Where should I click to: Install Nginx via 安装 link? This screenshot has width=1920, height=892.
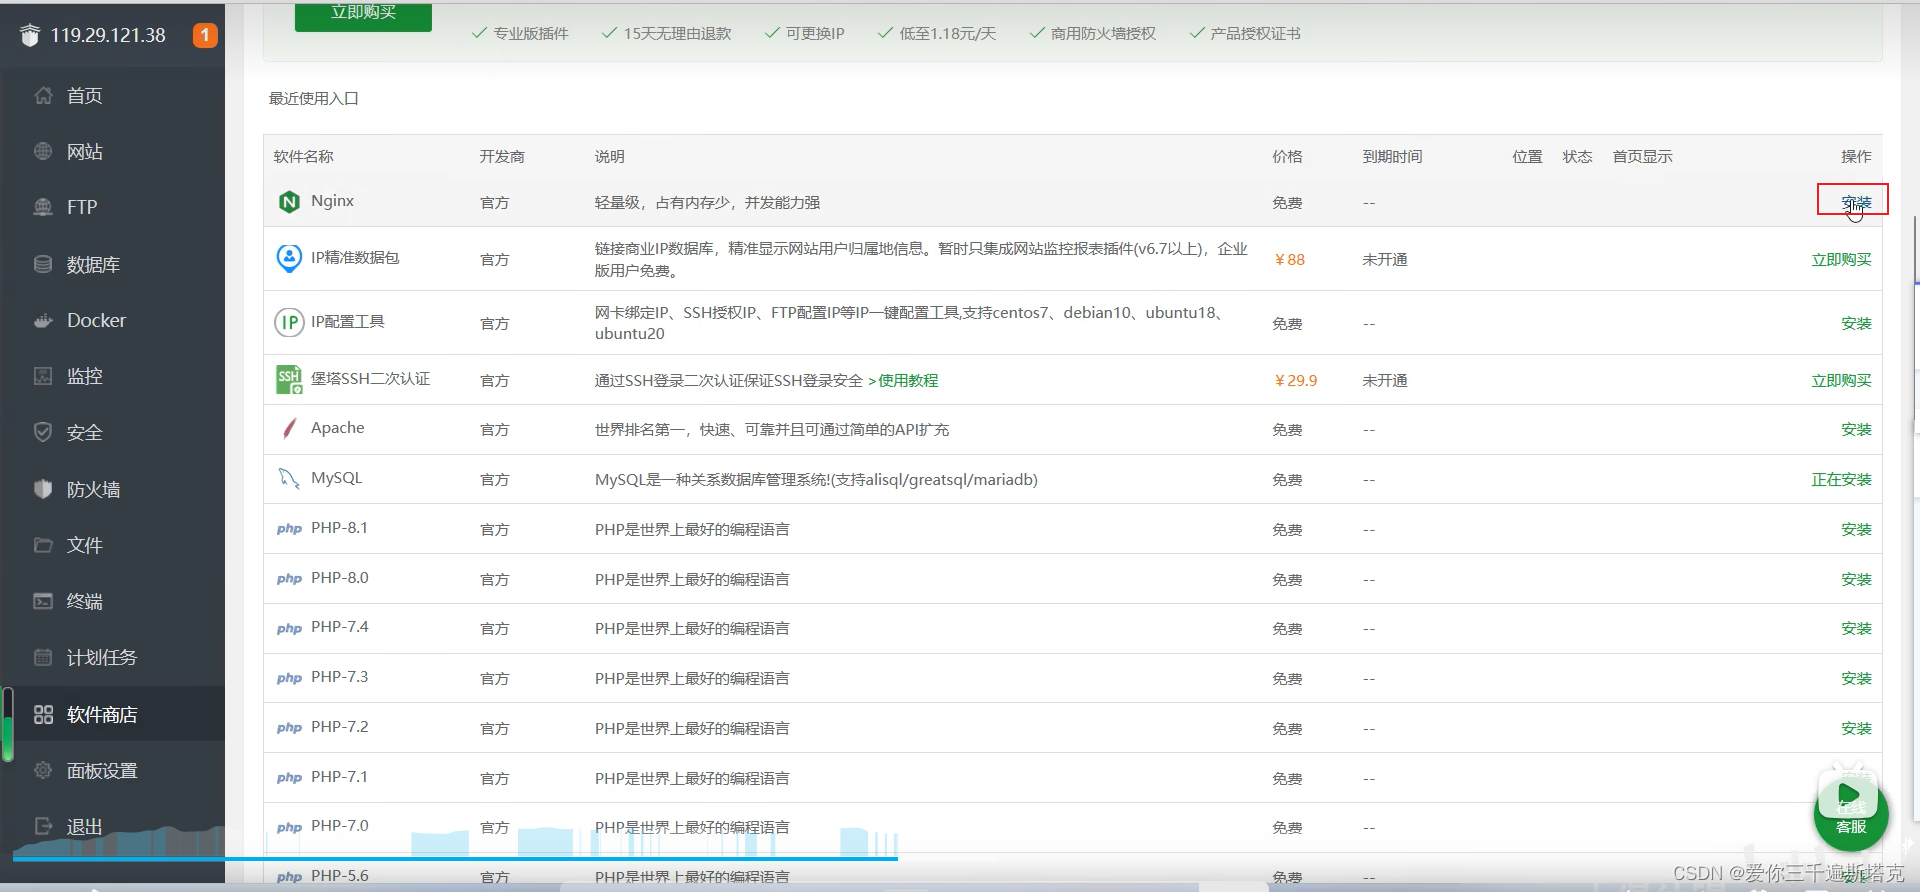(1856, 202)
